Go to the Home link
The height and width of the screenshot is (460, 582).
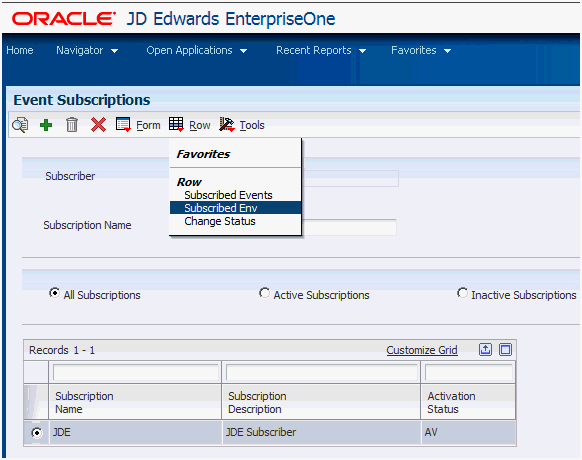[x=20, y=50]
